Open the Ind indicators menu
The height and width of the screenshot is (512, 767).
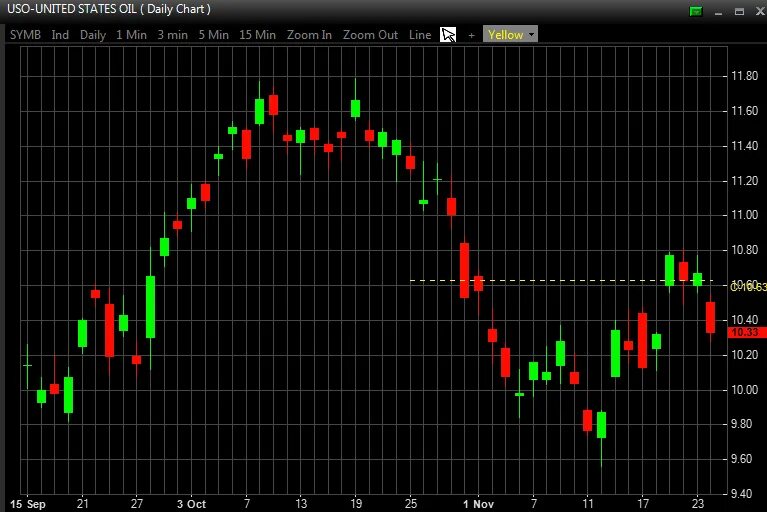pos(60,35)
